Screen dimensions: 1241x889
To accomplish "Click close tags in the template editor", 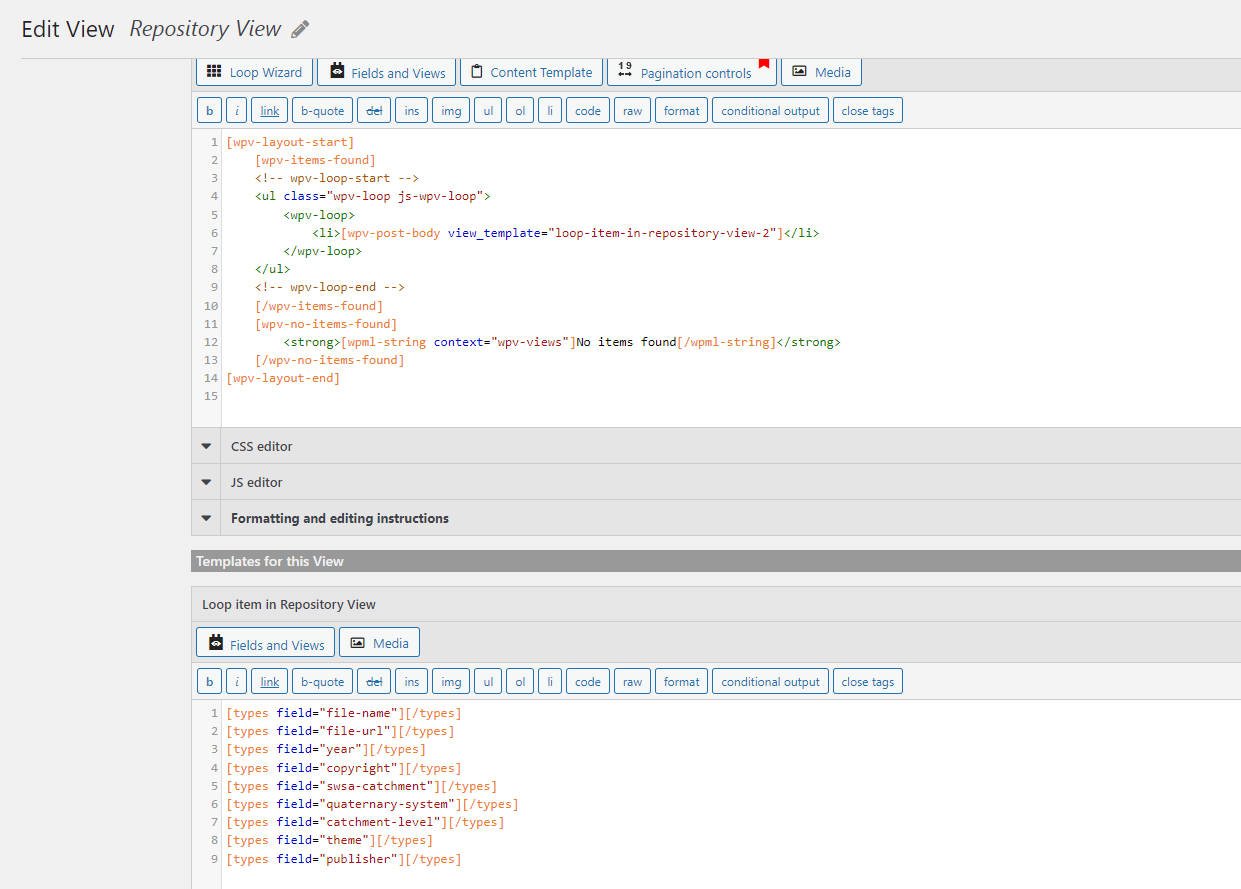I will click(868, 682).
